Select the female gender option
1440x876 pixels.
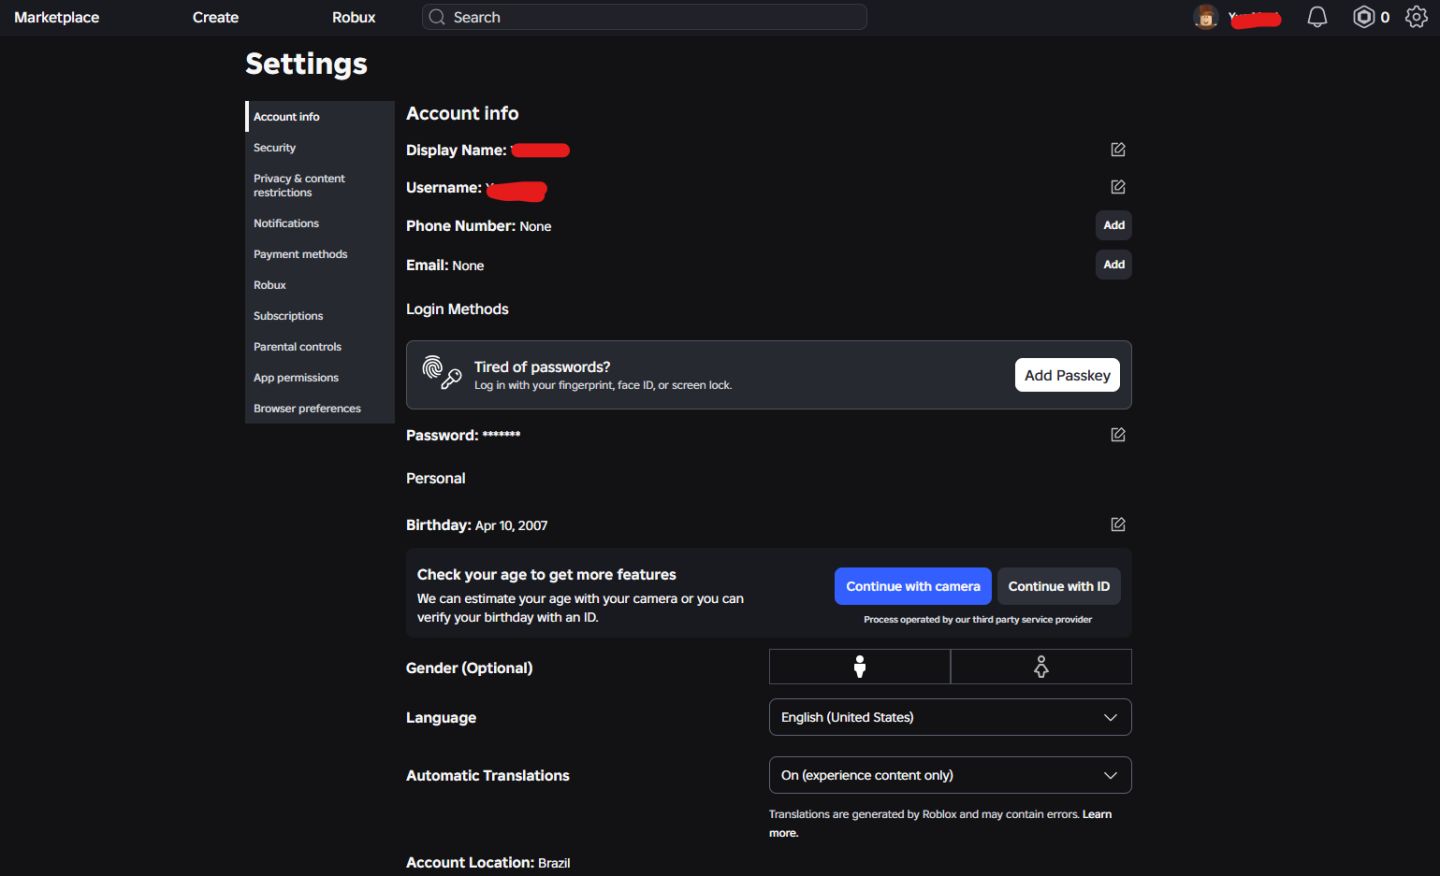click(1041, 667)
